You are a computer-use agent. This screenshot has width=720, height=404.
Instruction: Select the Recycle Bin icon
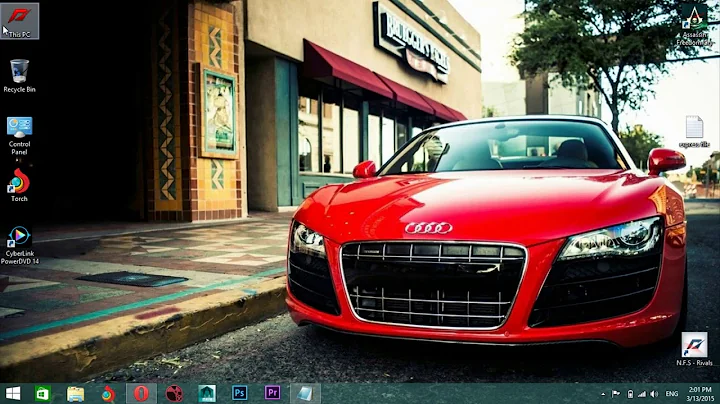tap(19, 76)
